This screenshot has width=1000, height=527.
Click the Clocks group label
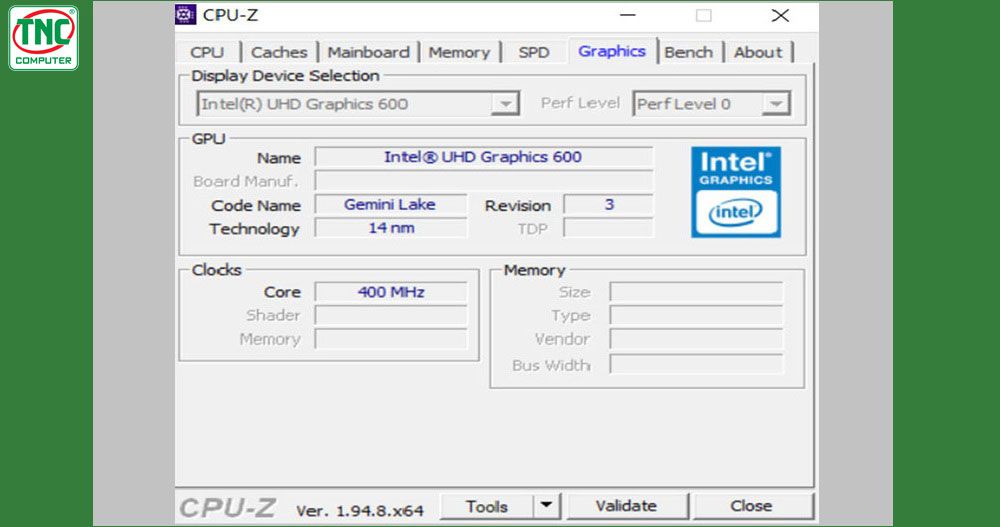tap(216, 270)
